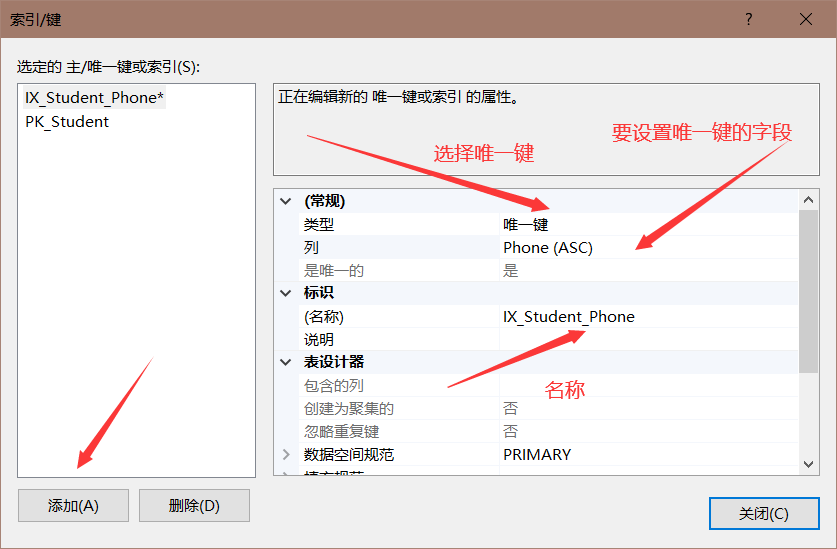Click the 删除(D) button

[x=194, y=505]
